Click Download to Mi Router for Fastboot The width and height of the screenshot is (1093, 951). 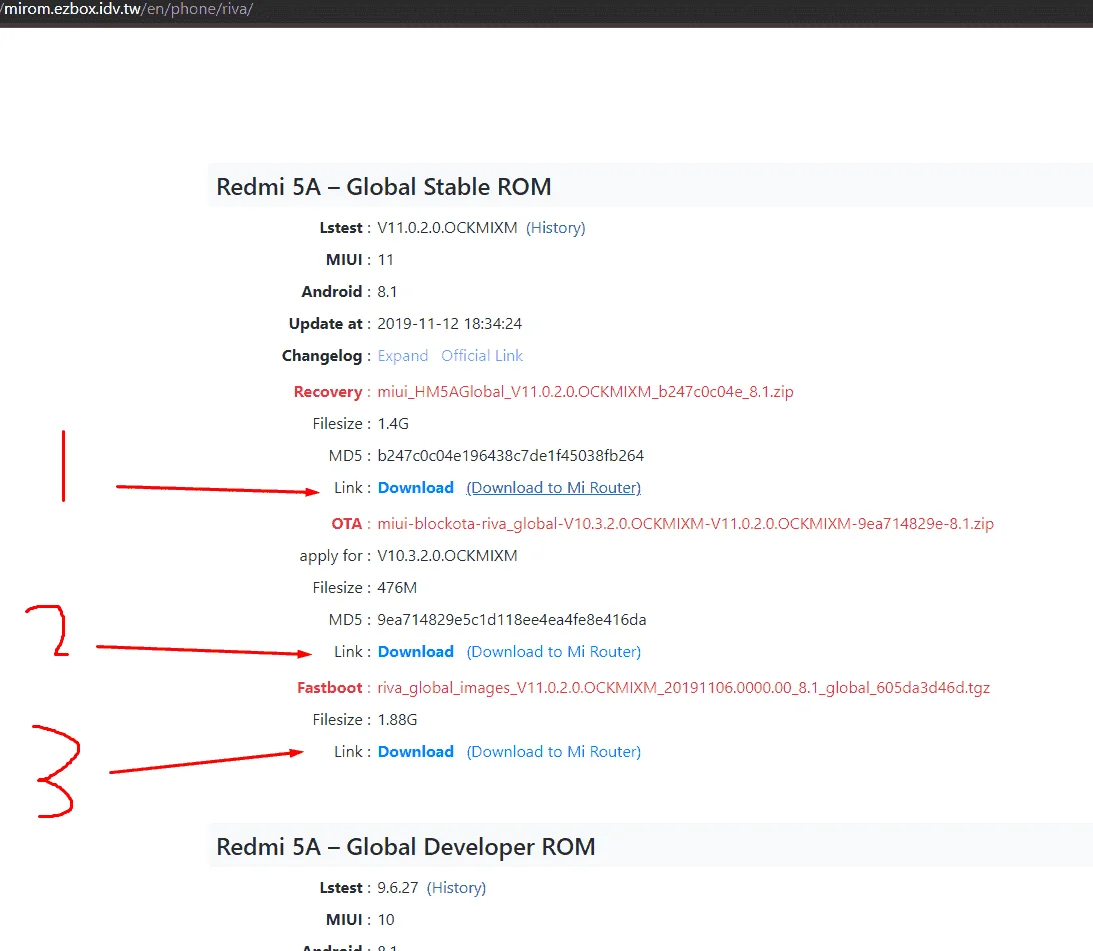(x=553, y=752)
